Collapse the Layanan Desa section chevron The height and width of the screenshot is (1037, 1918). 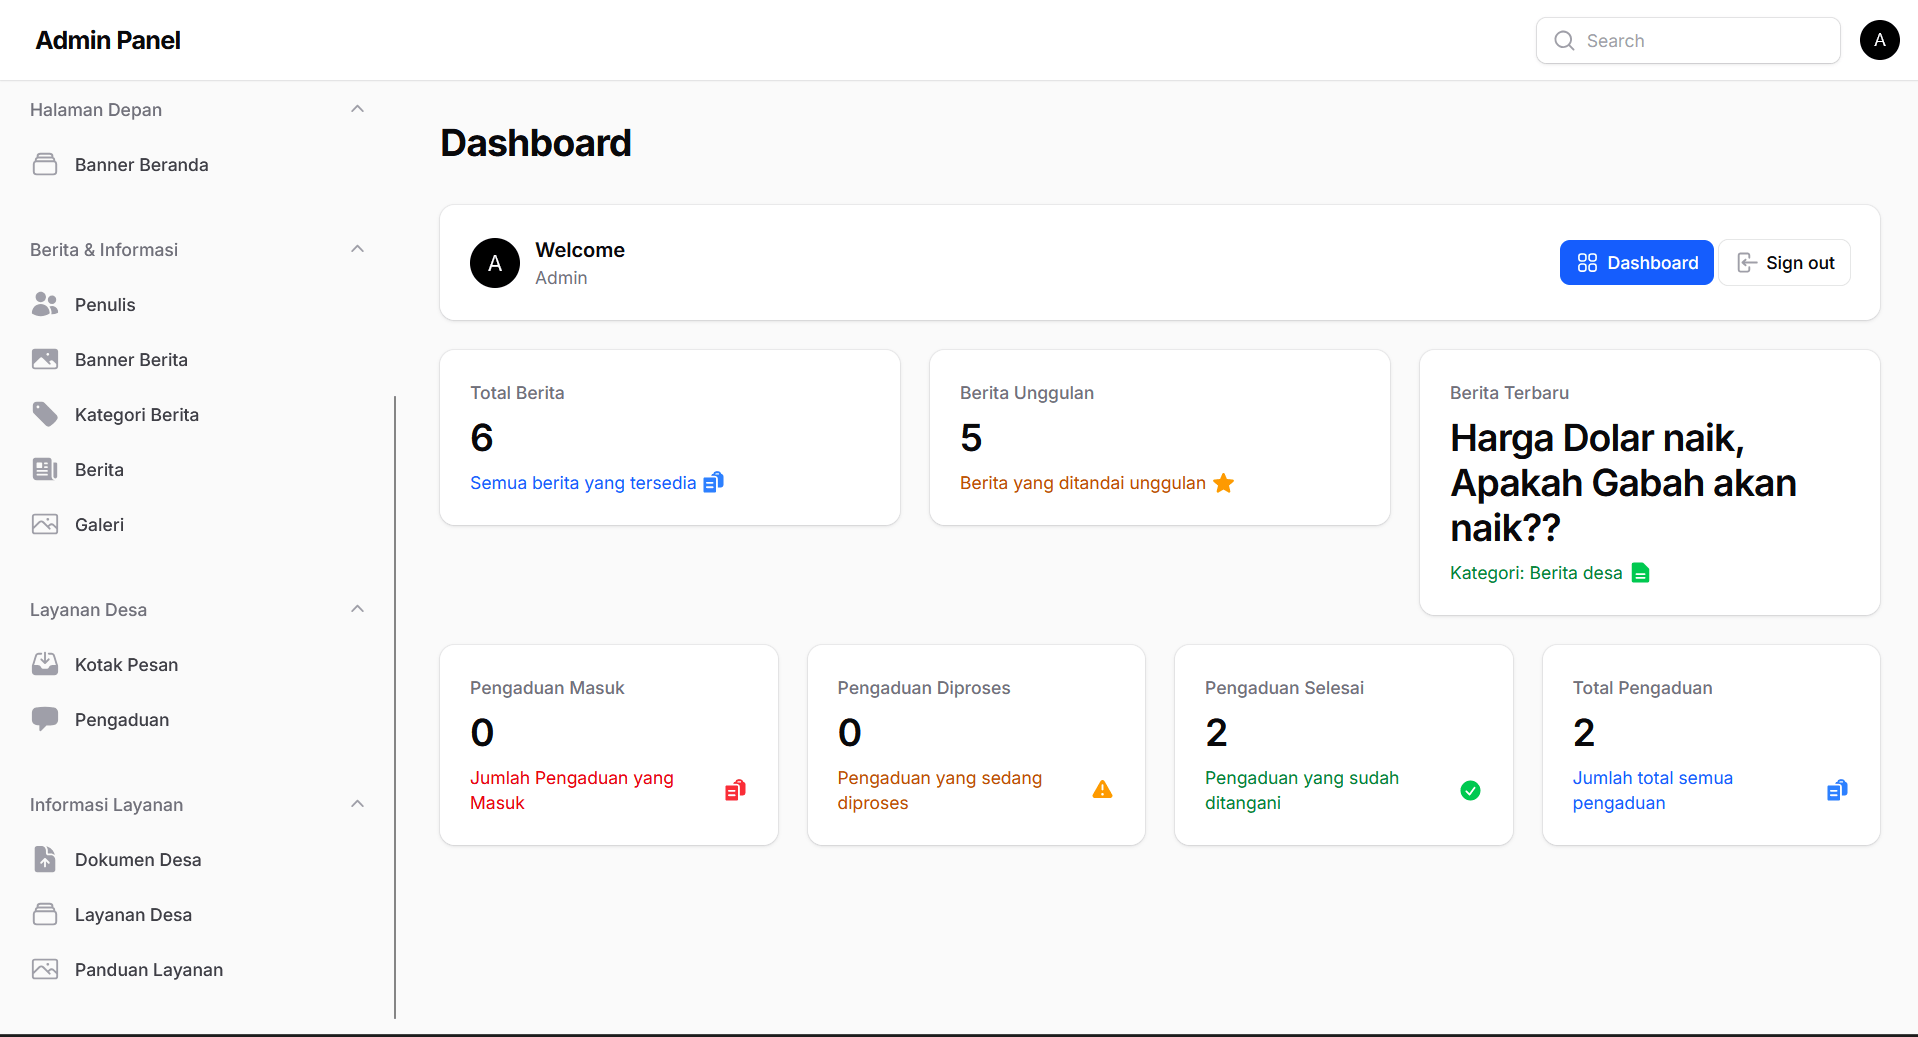tap(357, 609)
